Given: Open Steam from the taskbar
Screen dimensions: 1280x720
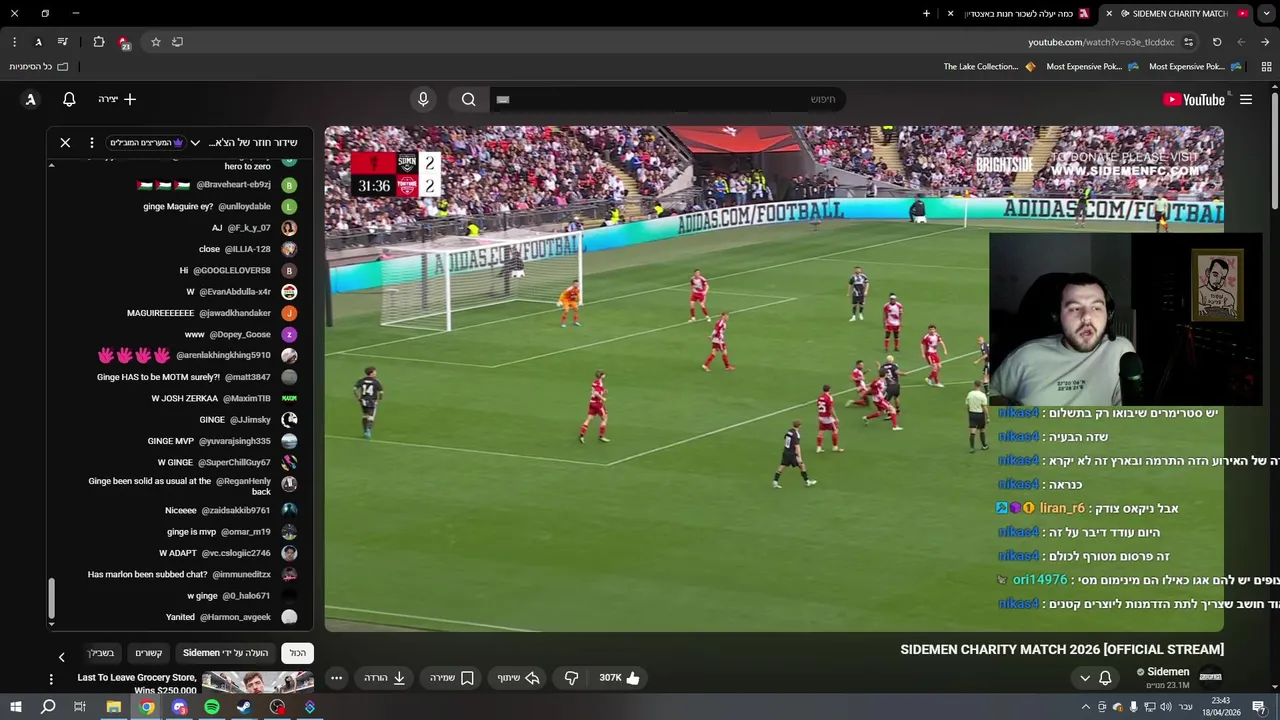Looking at the screenshot, I should point(244,707).
